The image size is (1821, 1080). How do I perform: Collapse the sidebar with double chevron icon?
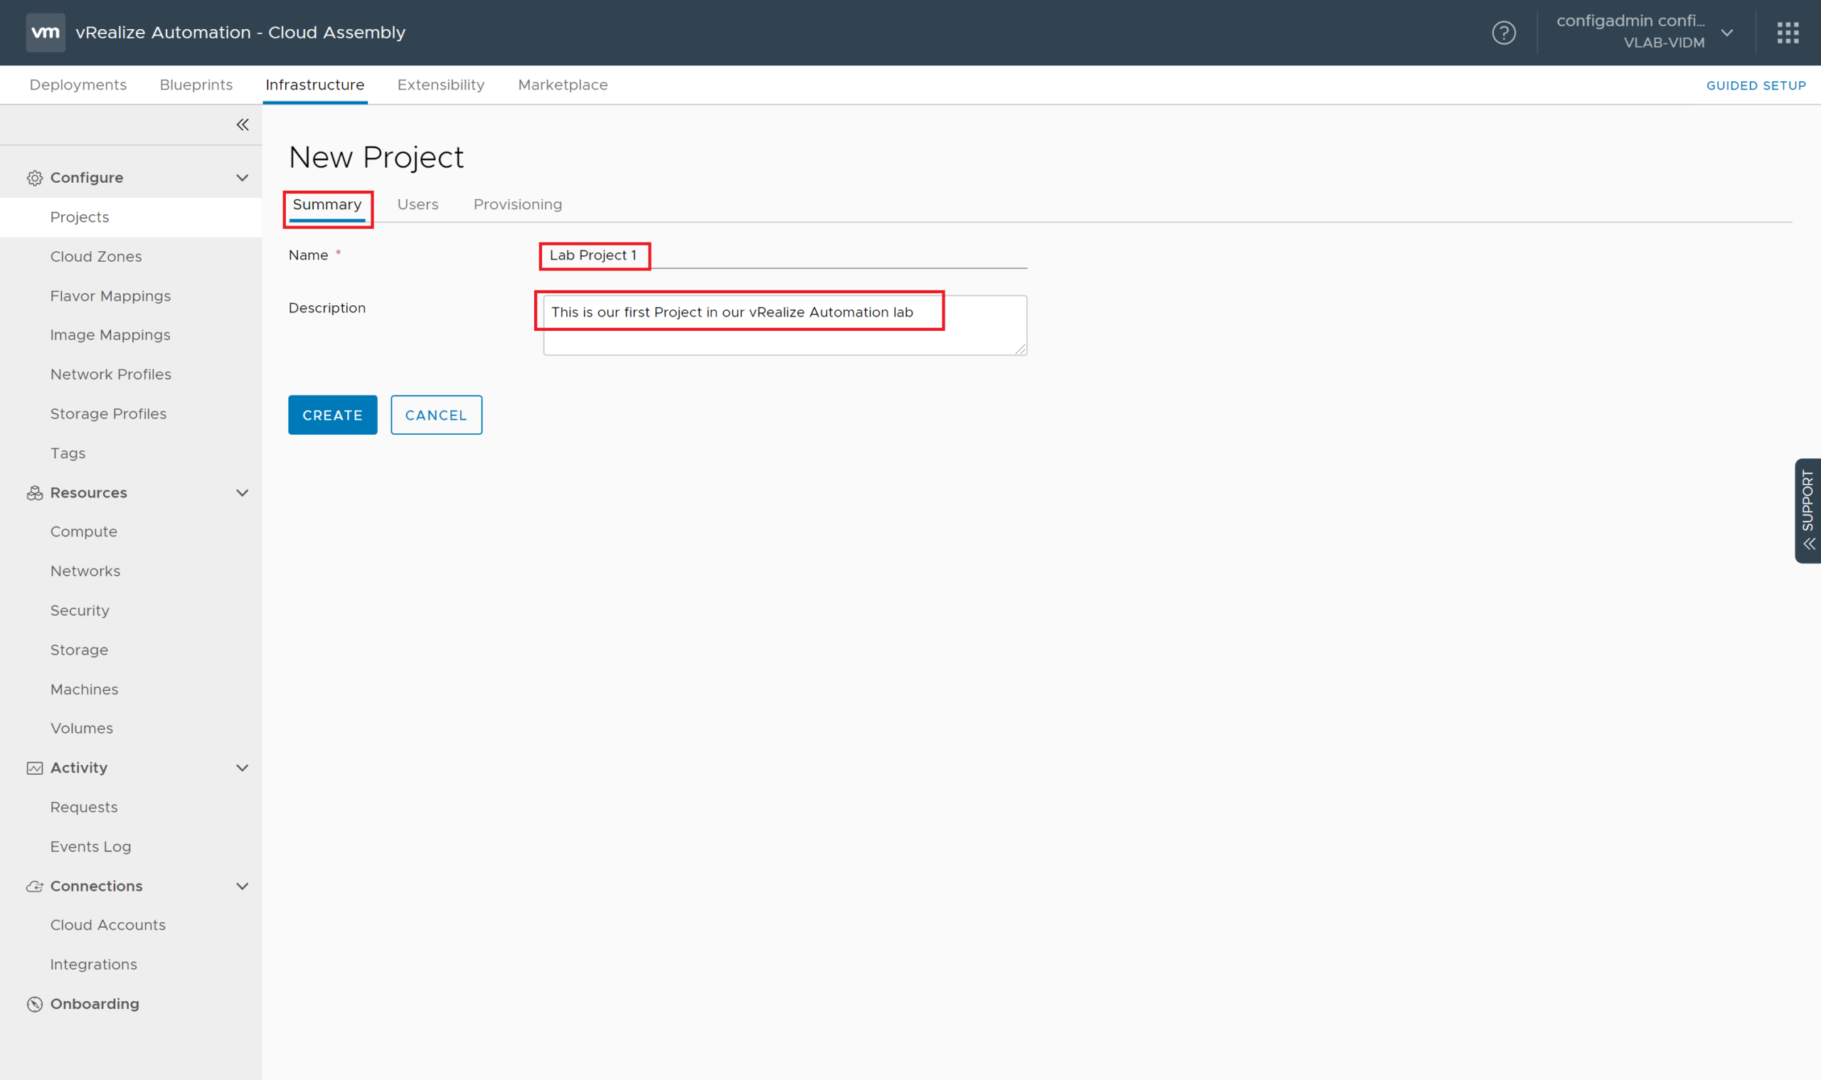click(x=242, y=125)
